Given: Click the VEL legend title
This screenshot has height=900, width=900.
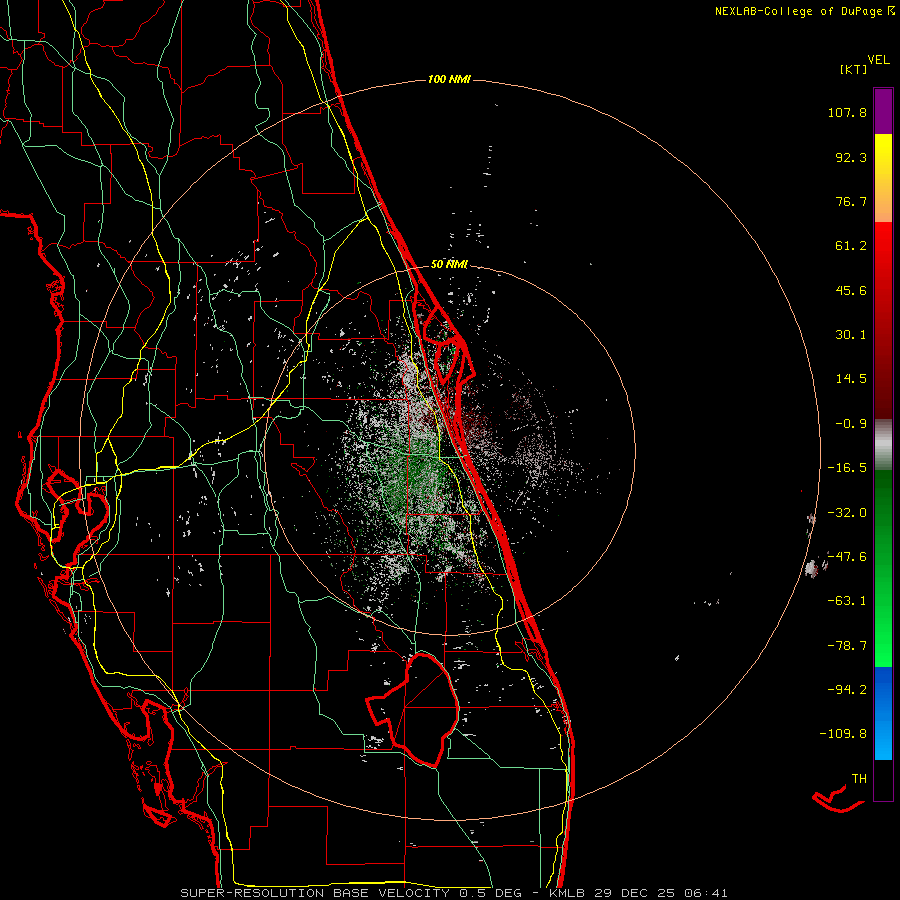Looking at the screenshot, I should (x=878, y=60).
